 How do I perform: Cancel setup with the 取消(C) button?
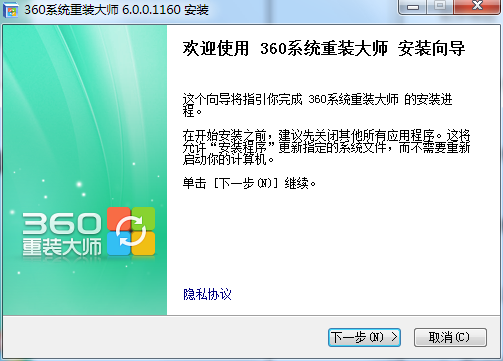[450, 337]
